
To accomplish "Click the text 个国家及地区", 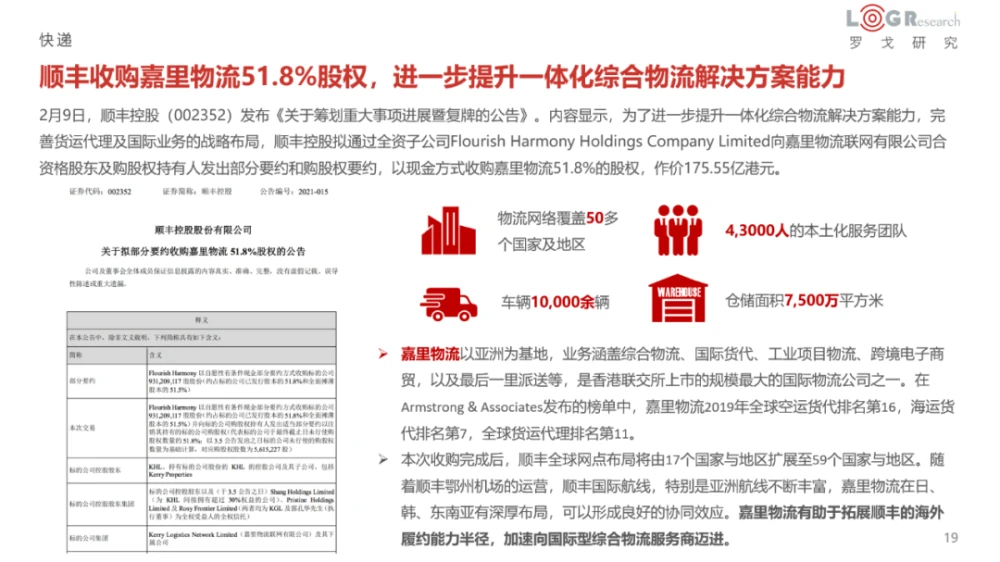I will click(x=541, y=244).
